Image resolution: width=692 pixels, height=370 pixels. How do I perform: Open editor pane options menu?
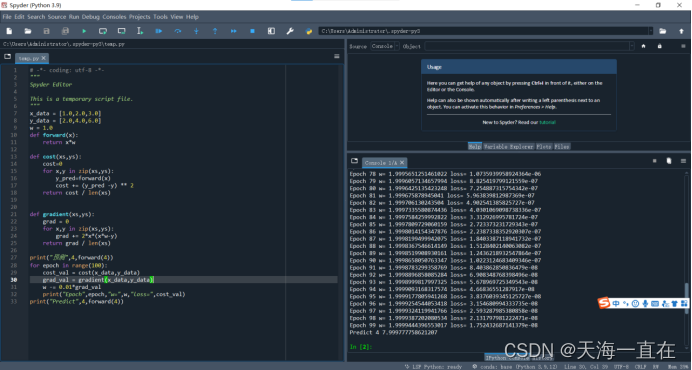[336, 57]
